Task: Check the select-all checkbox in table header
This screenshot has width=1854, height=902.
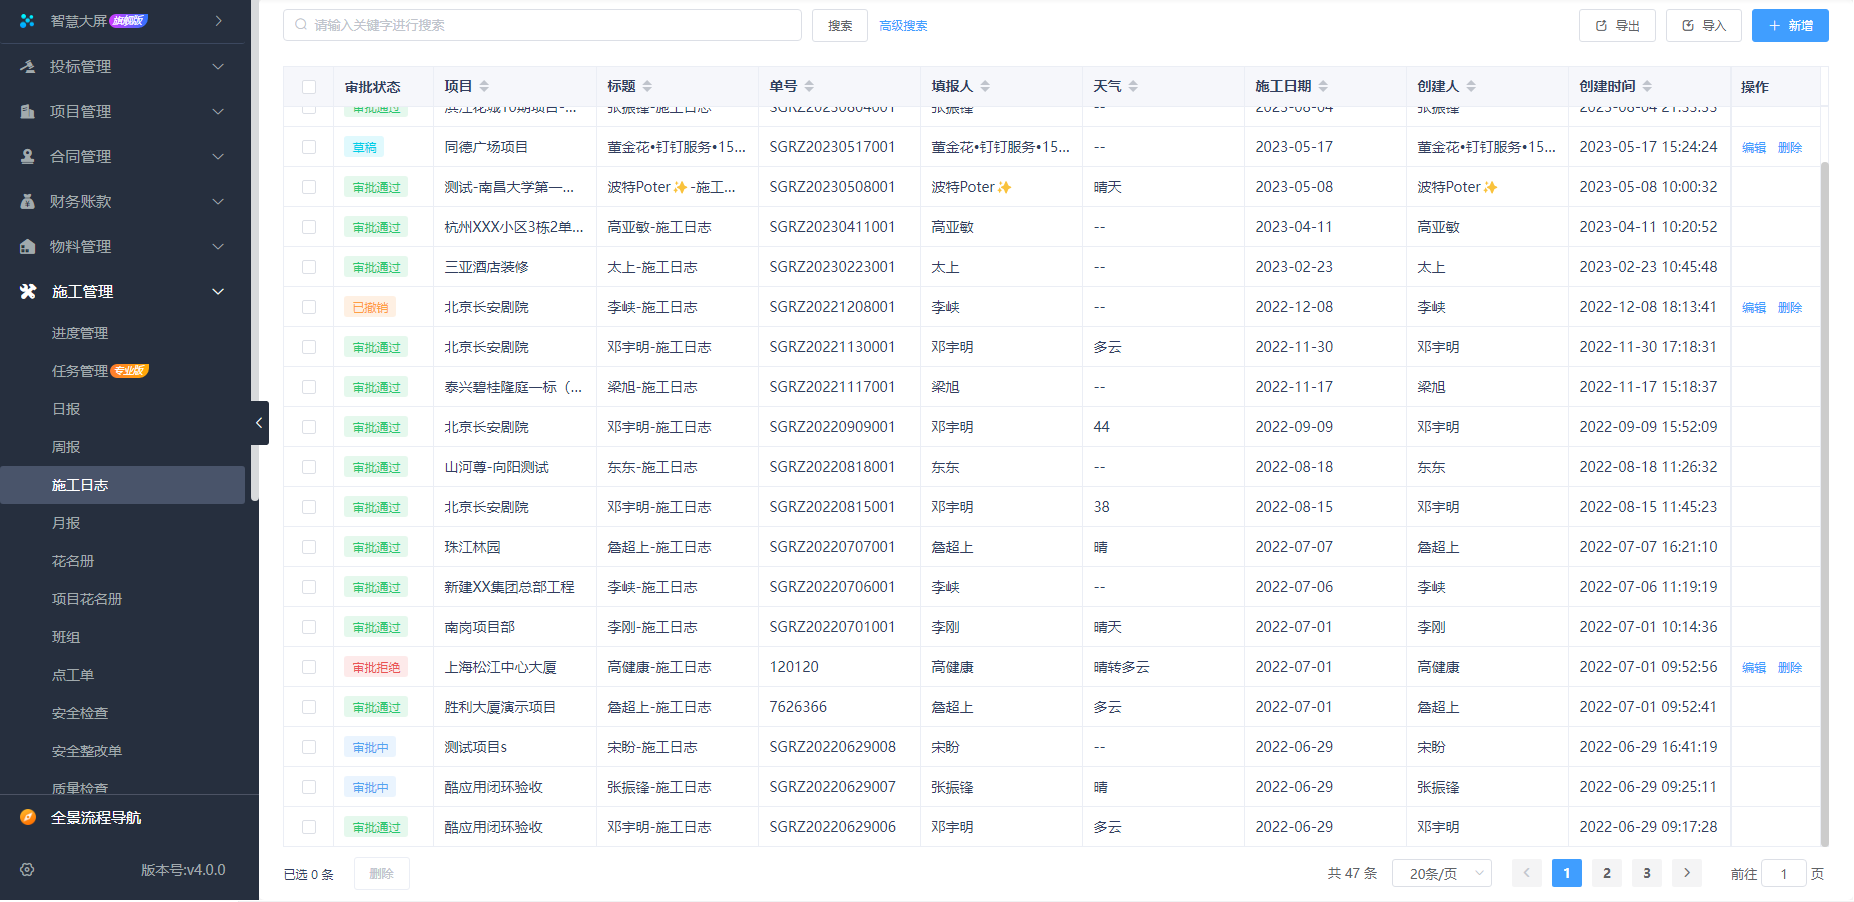Action: tap(309, 86)
